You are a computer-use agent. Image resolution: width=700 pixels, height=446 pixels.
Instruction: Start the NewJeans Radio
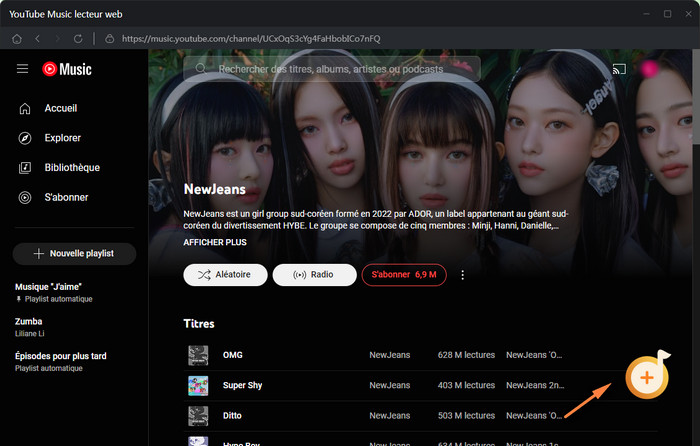pyautogui.click(x=314, y=275)
